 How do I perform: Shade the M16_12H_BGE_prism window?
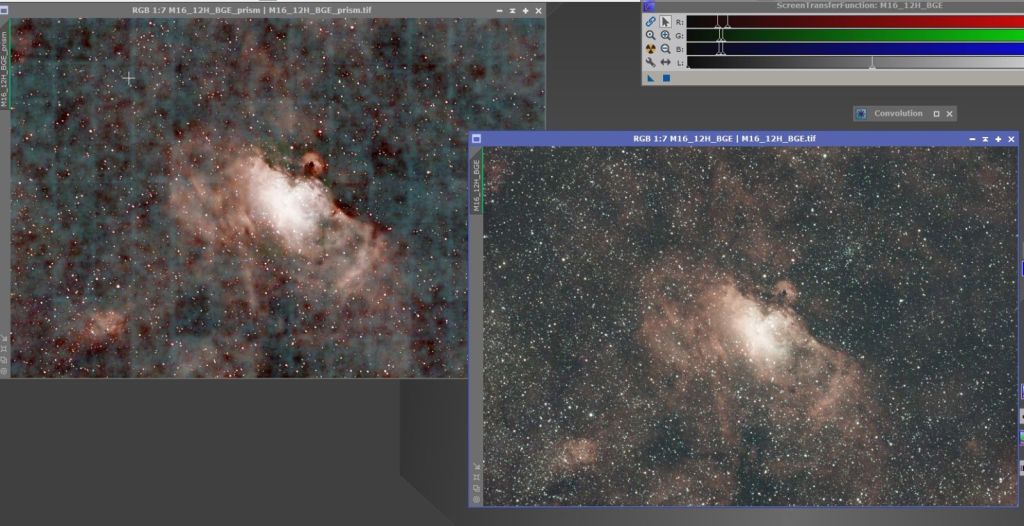tap(513, 11)
